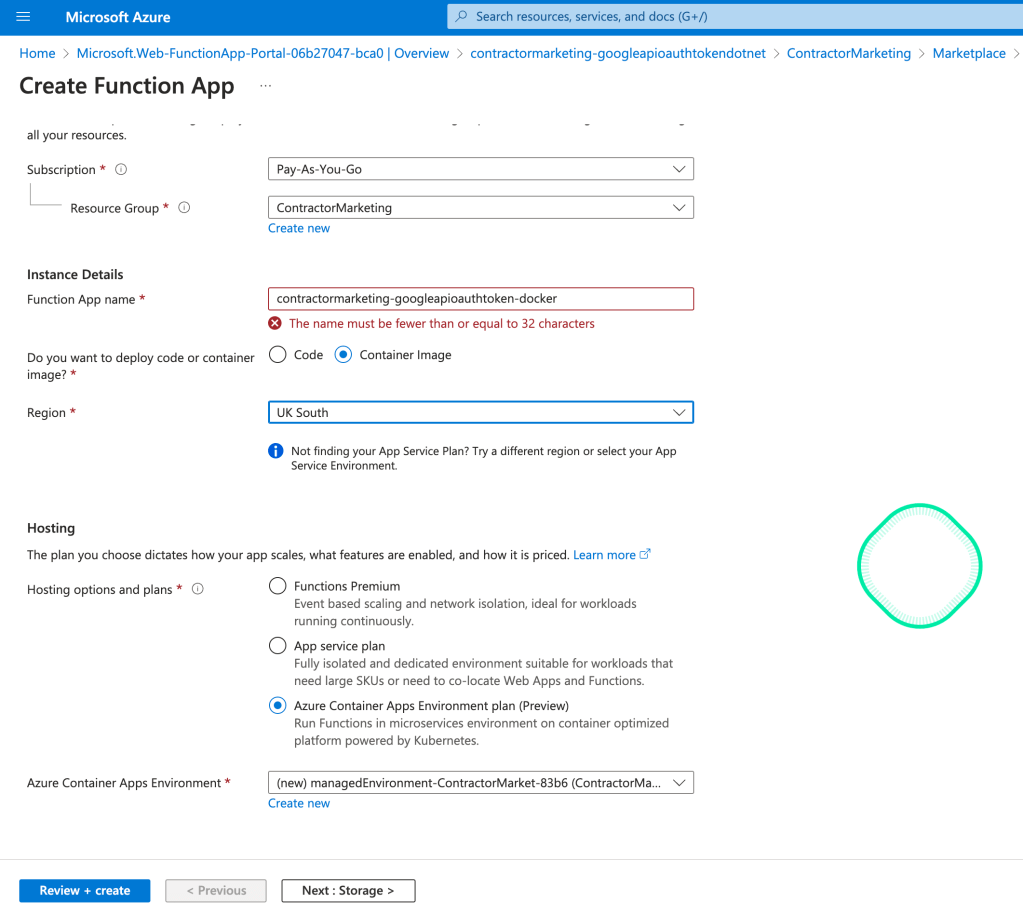
Task: Click the Azure search resources box
Action: coord(735,16)
